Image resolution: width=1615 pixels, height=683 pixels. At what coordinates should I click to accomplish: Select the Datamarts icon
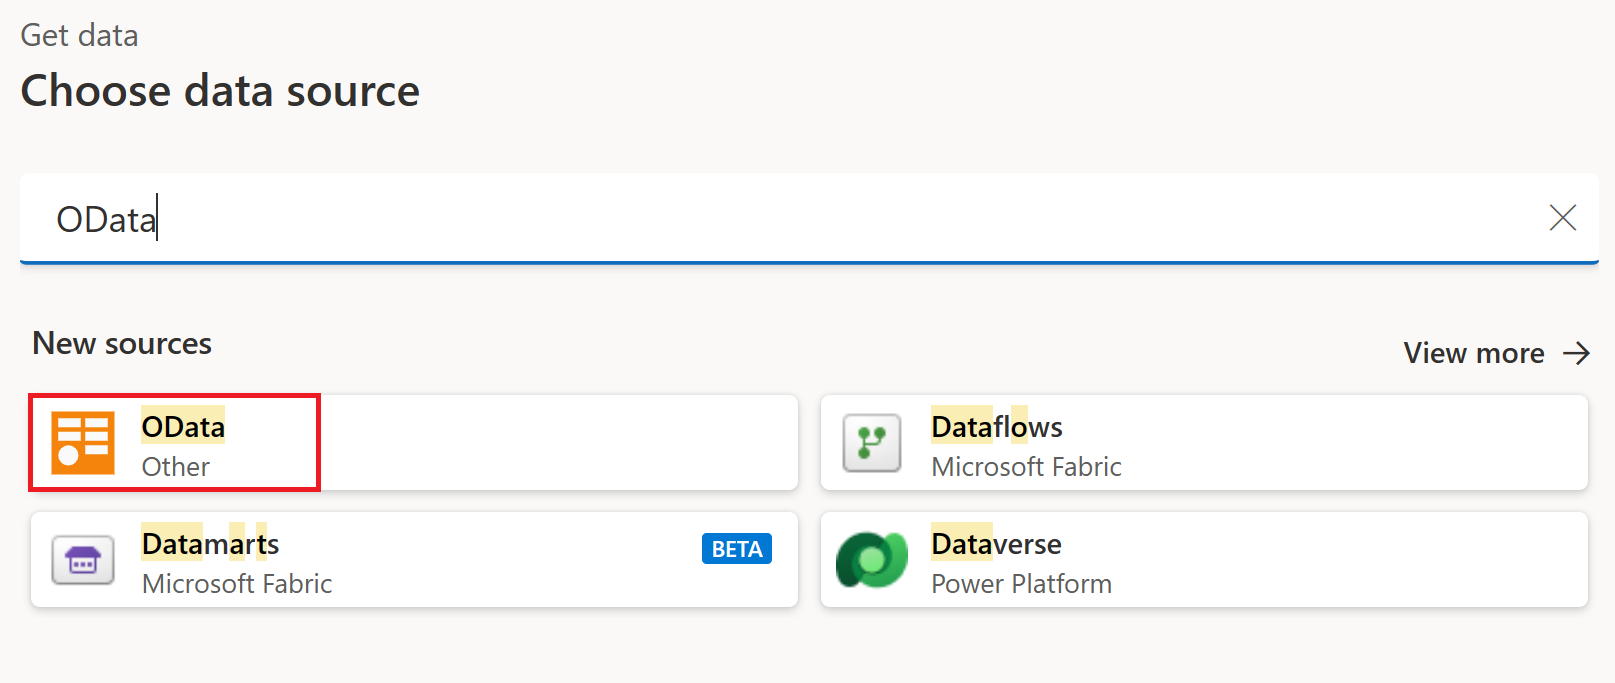(84, 560)
